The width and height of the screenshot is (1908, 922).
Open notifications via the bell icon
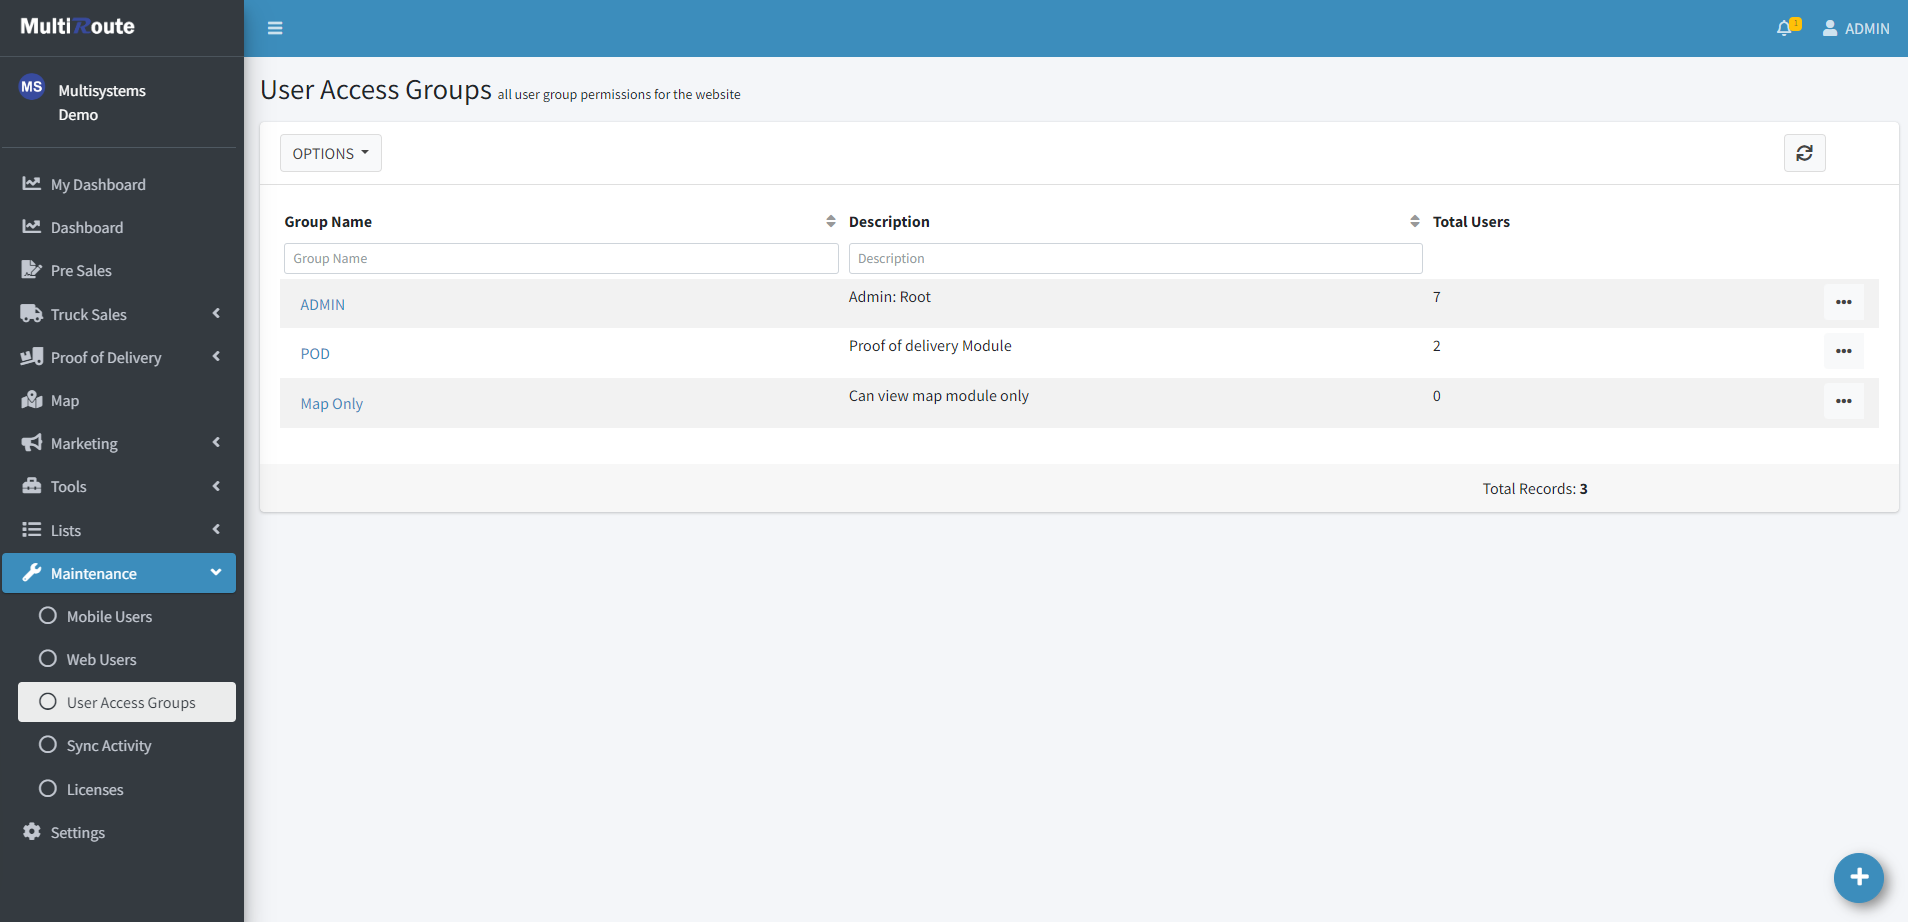tap(1787, 28)
